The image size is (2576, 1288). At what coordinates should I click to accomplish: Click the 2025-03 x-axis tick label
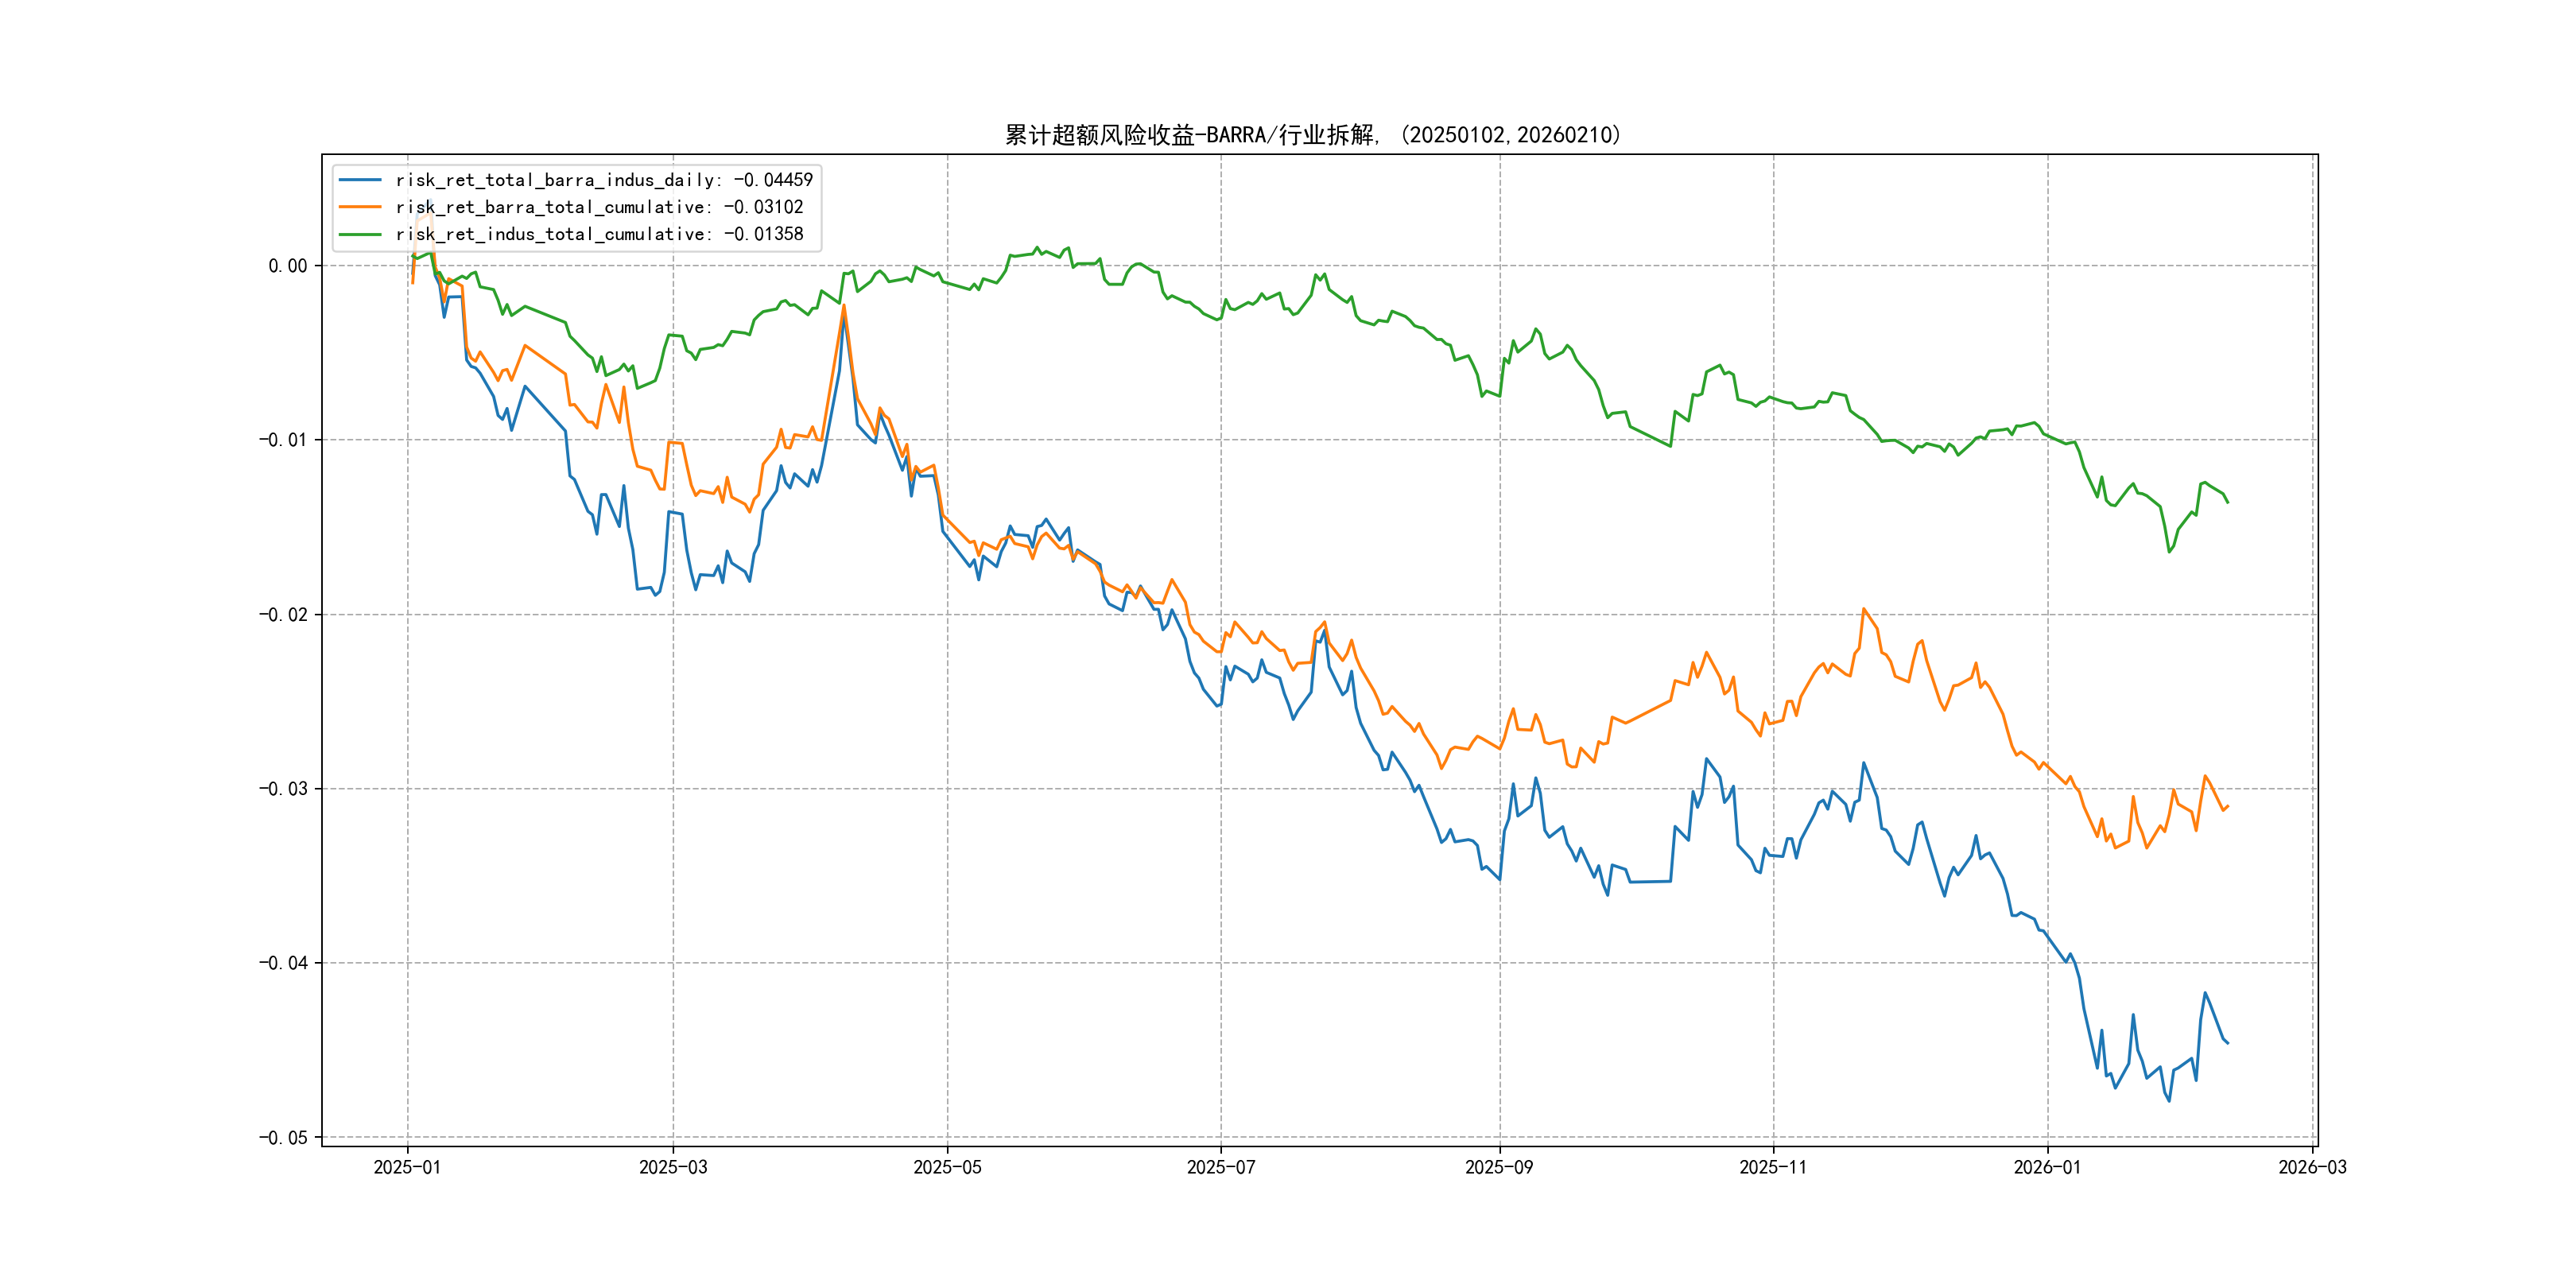coord(673,1167)
